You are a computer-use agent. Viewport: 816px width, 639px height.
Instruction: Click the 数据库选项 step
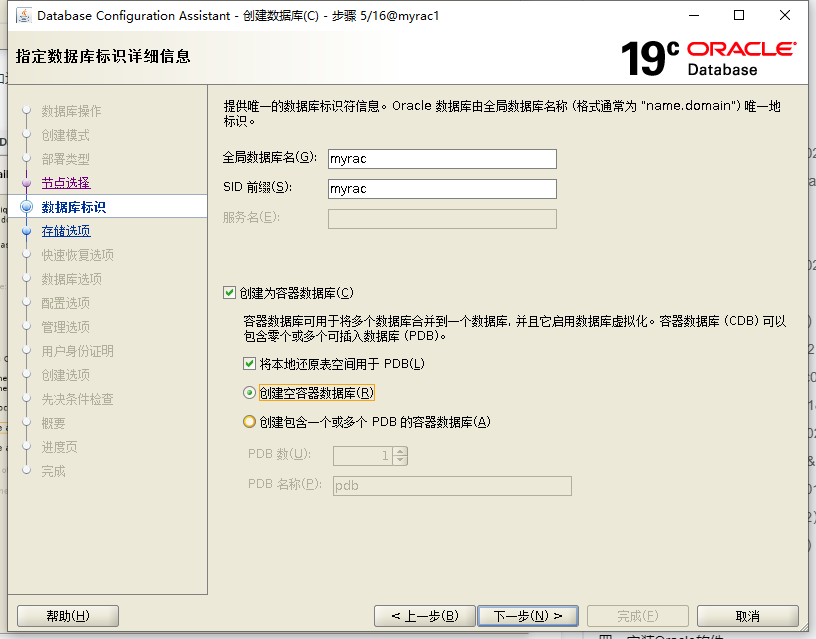point(72,279)
